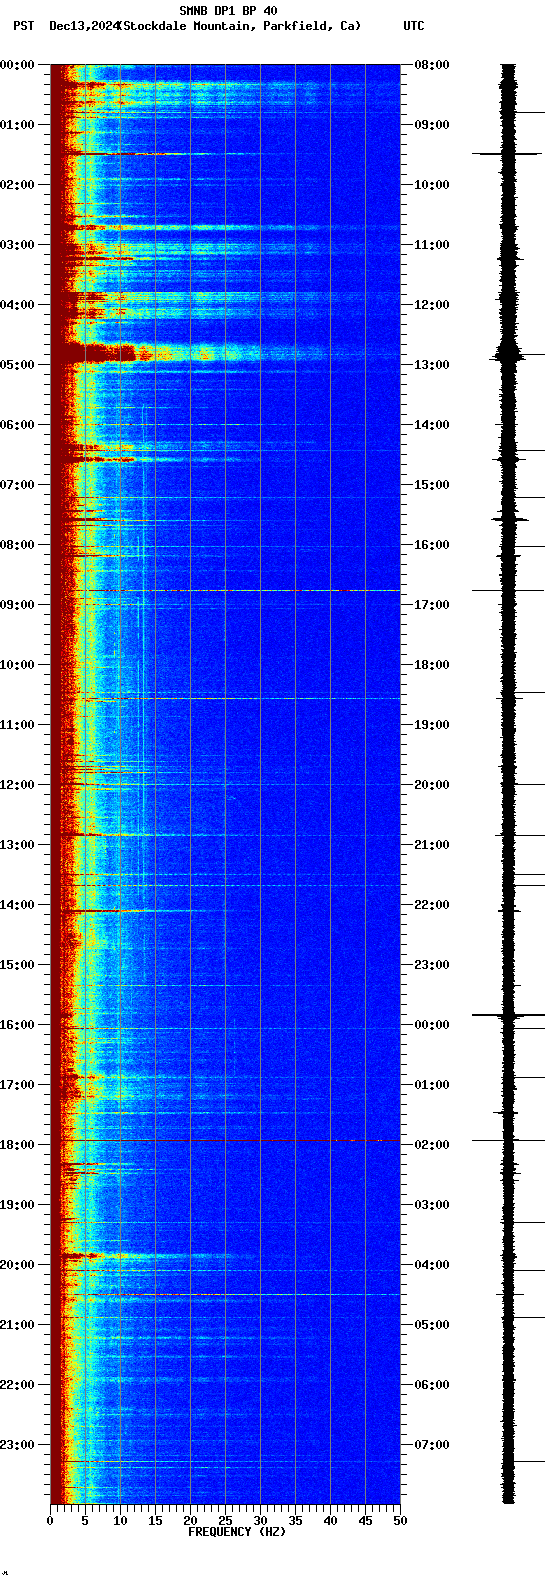Viewport: 552px width, 1584px height.
Task: Click UTC time label "06:00" on right axis
Action: coord(432,1385)
